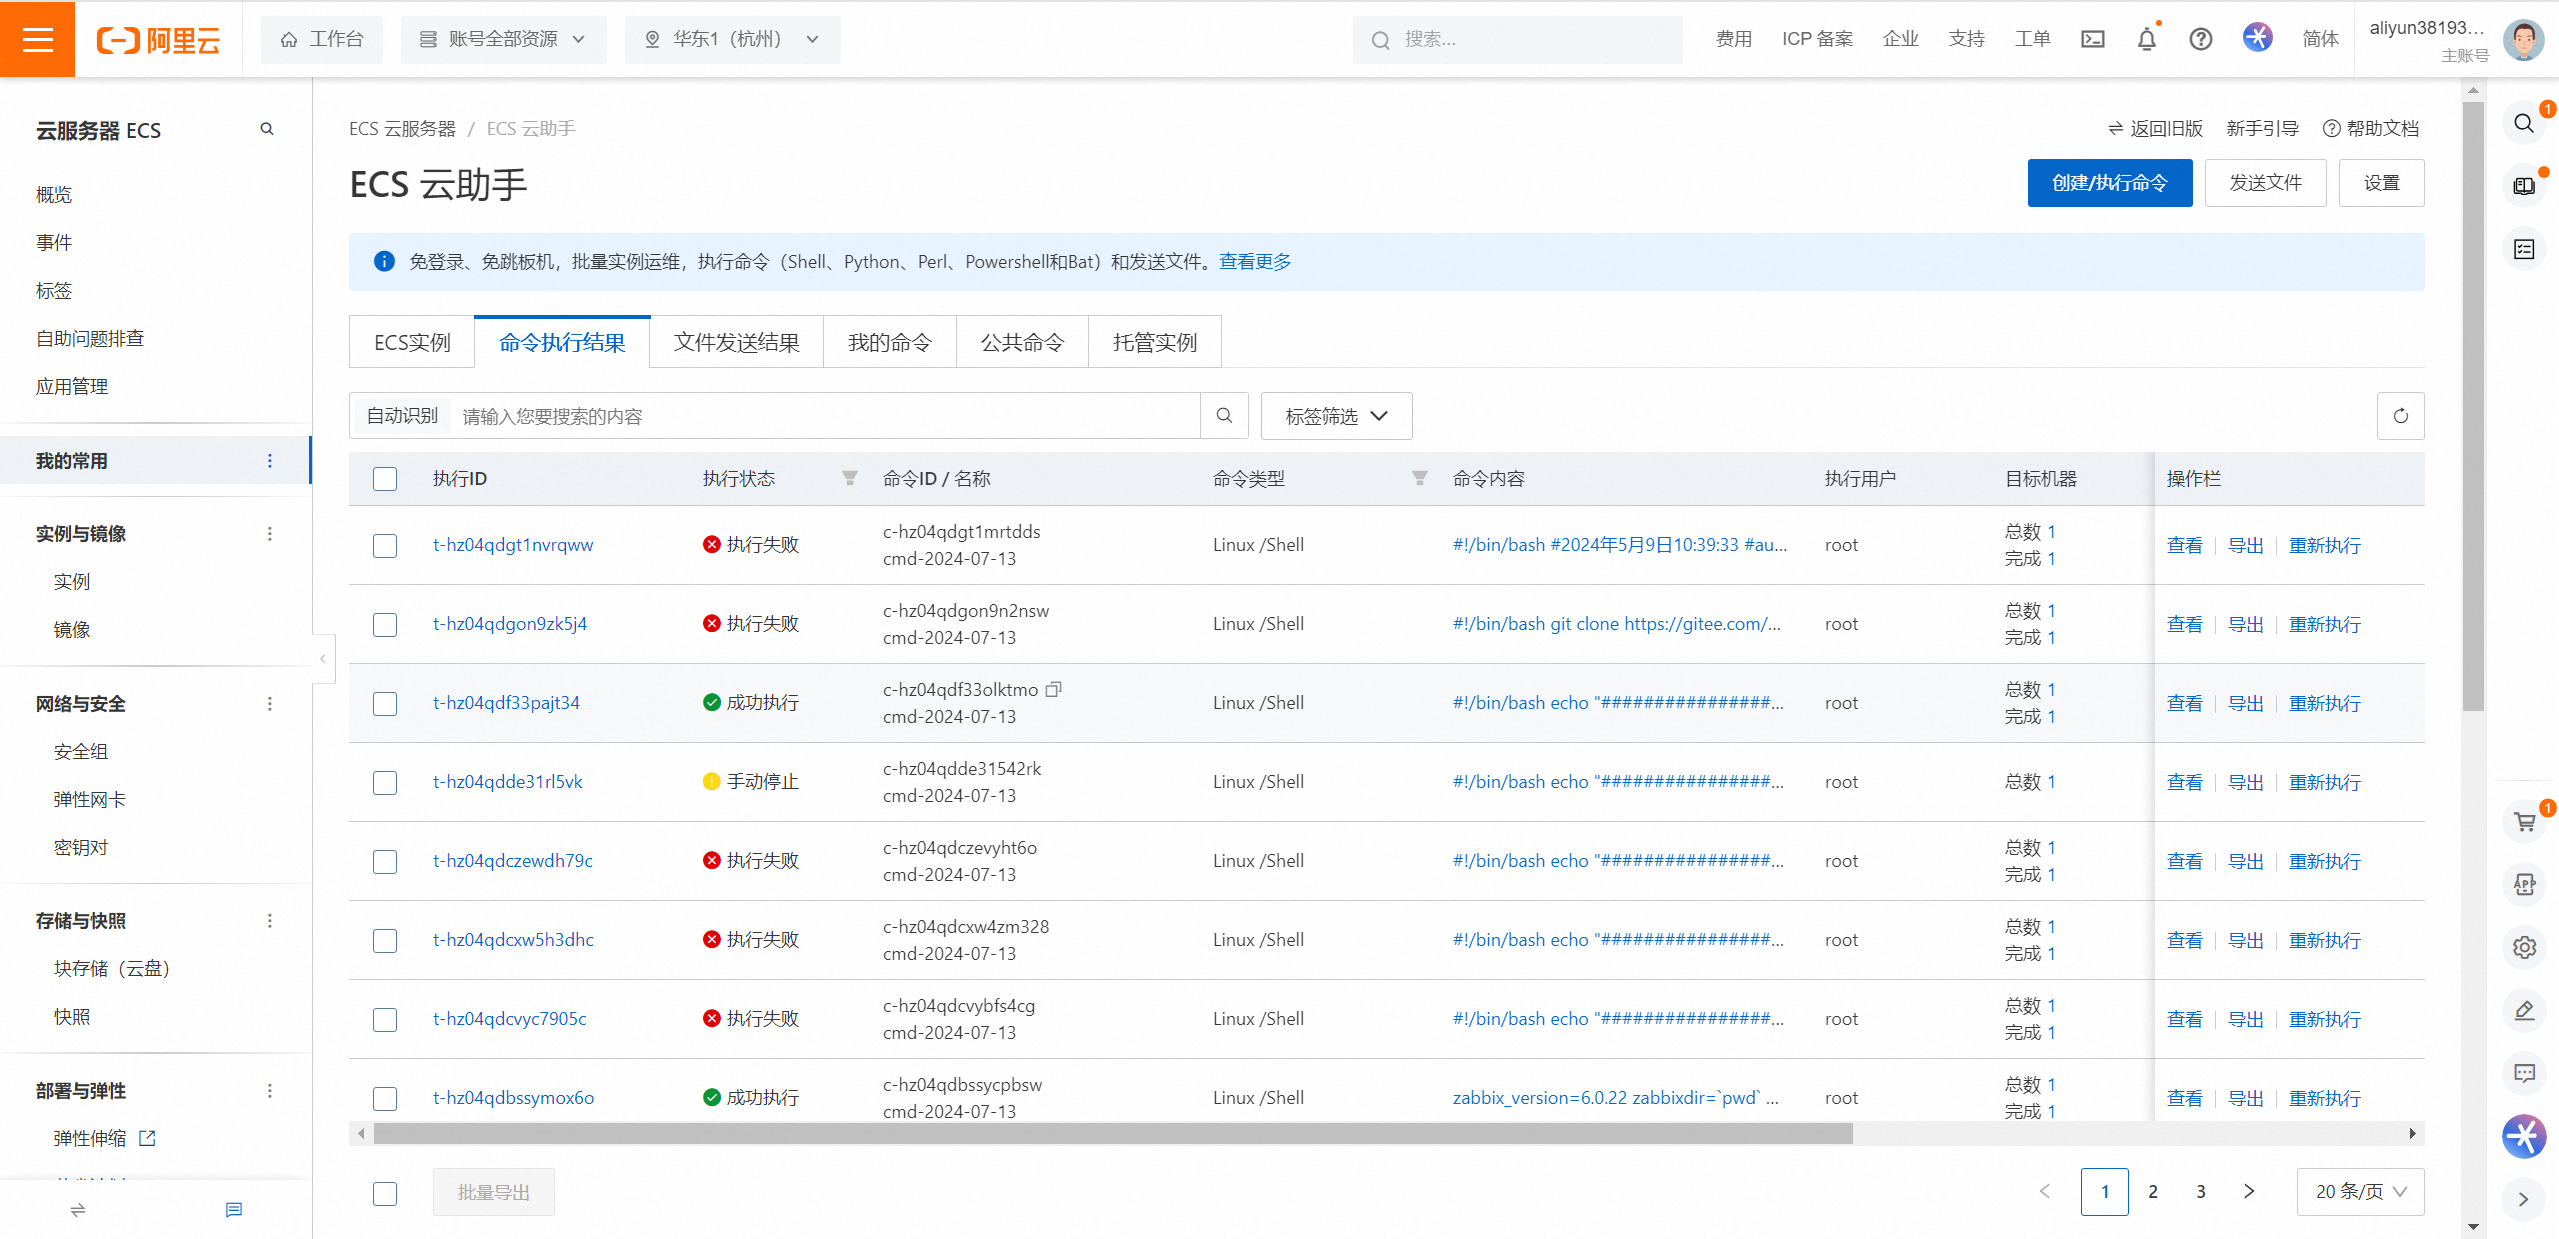
Task: Click the command search input field
Action: (825, 415)
